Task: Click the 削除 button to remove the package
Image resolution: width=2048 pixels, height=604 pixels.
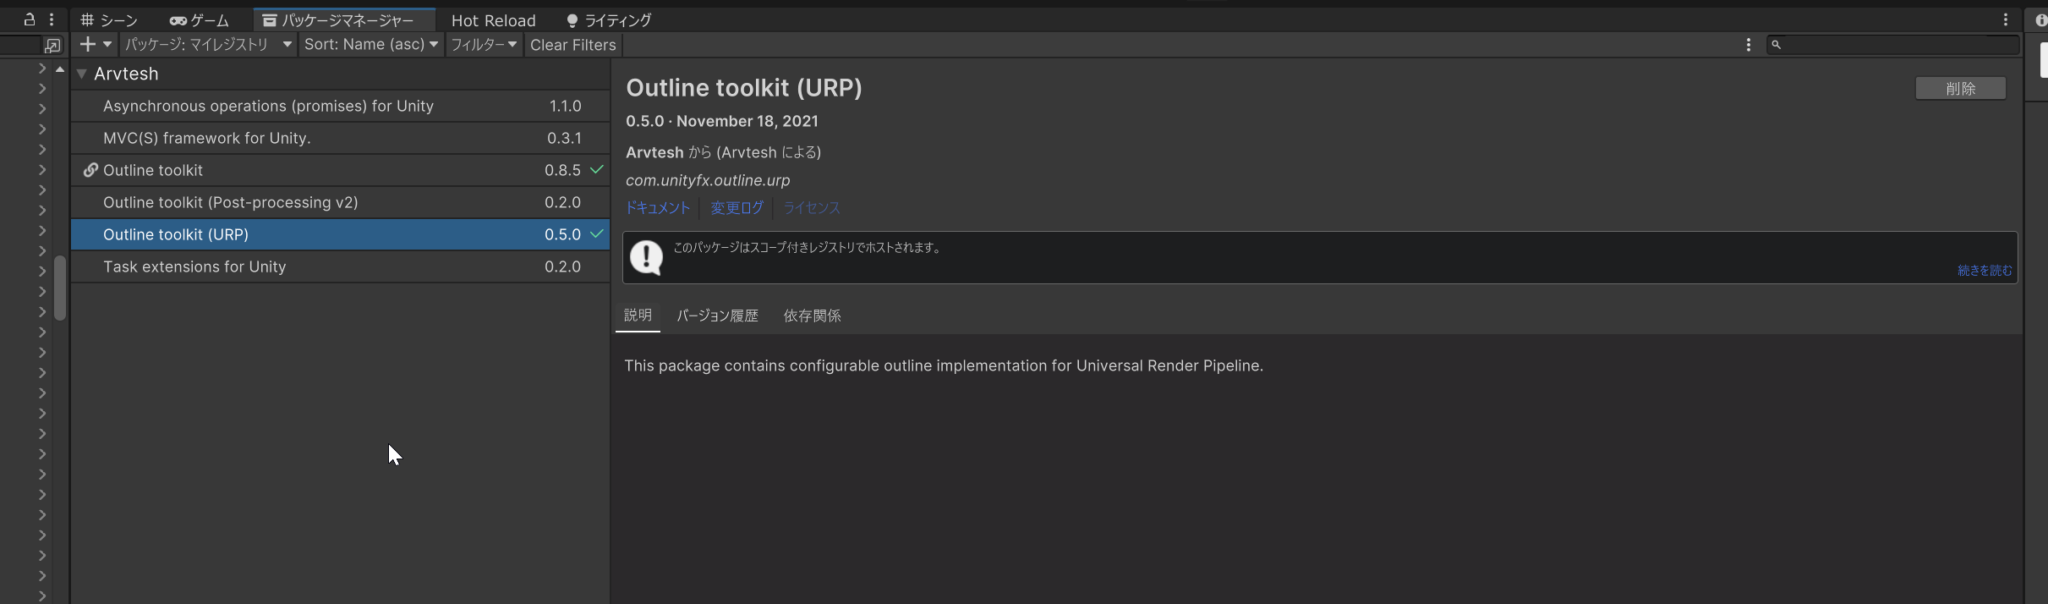Action: 1959,88
